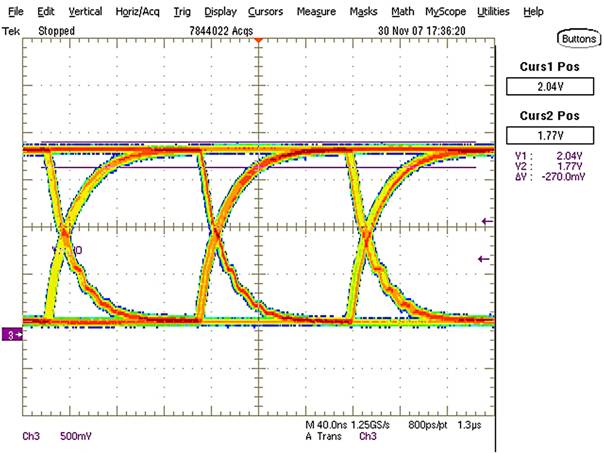Open the Cursors menu
604x453 pixels.
[266, 11]
